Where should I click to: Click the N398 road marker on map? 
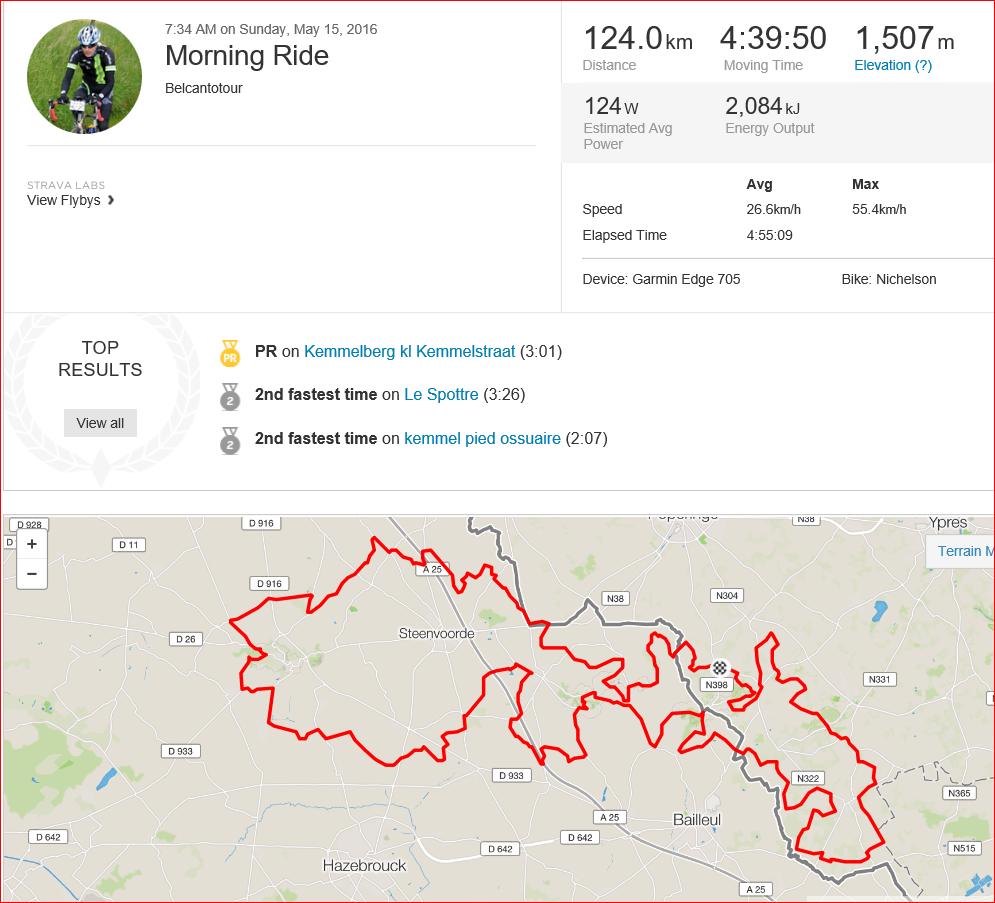click(x=717, y=685)
